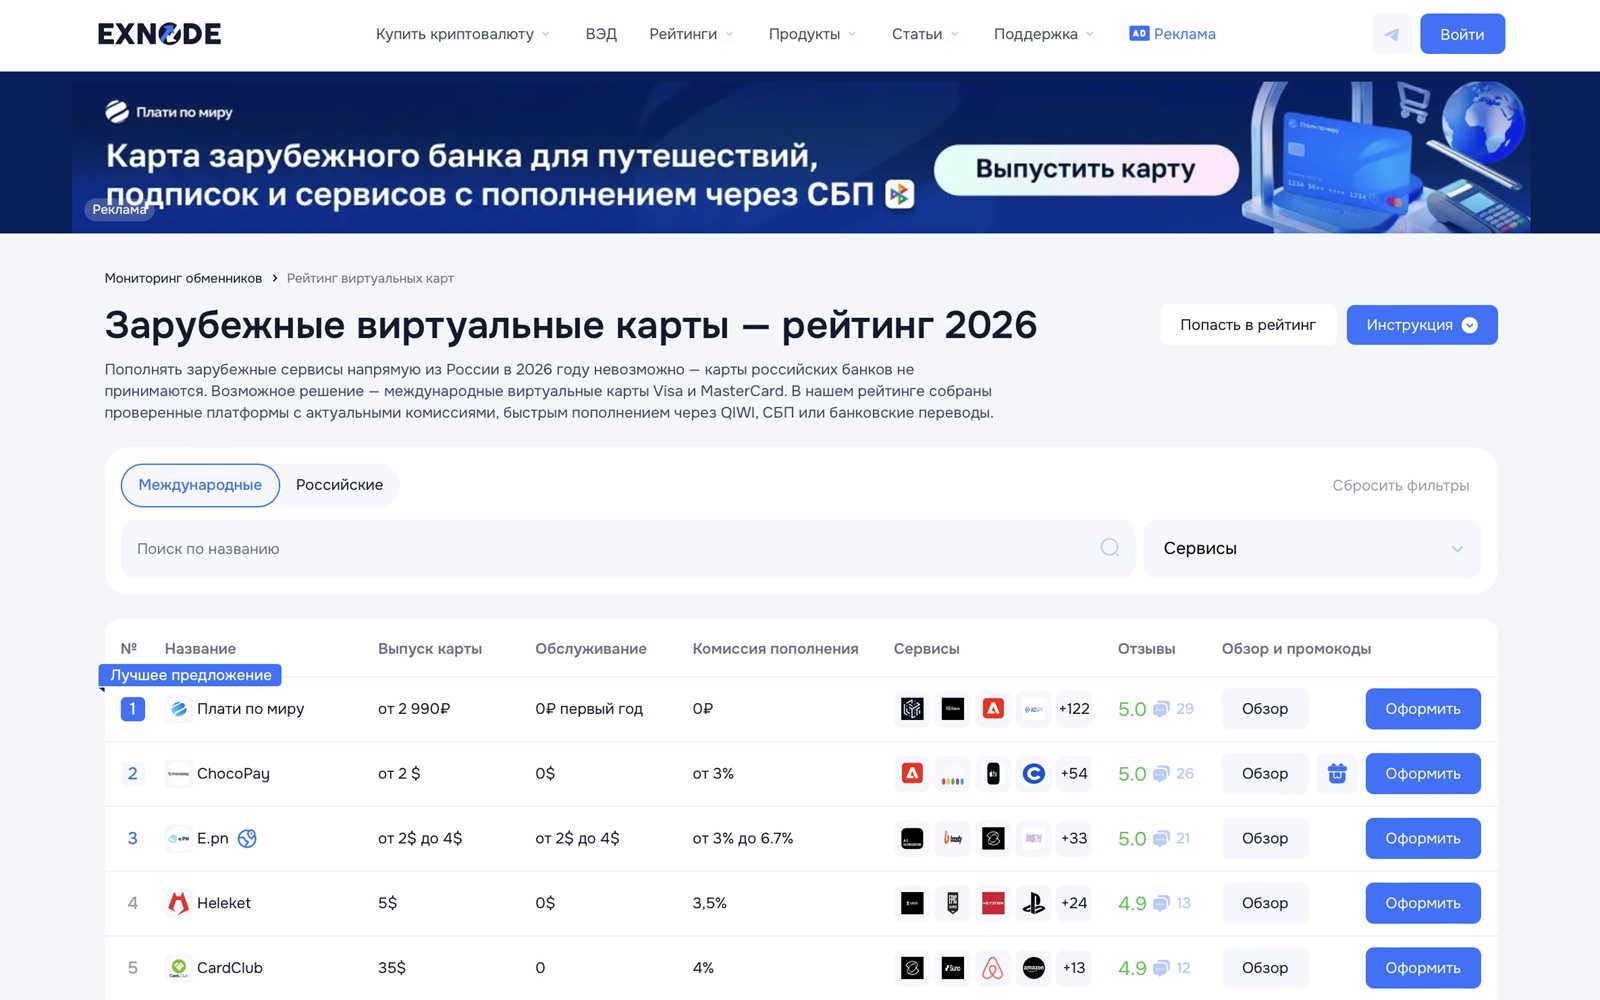Expand the Инструкция dropdown button

pyautogui.click(x=1421, y=325)
